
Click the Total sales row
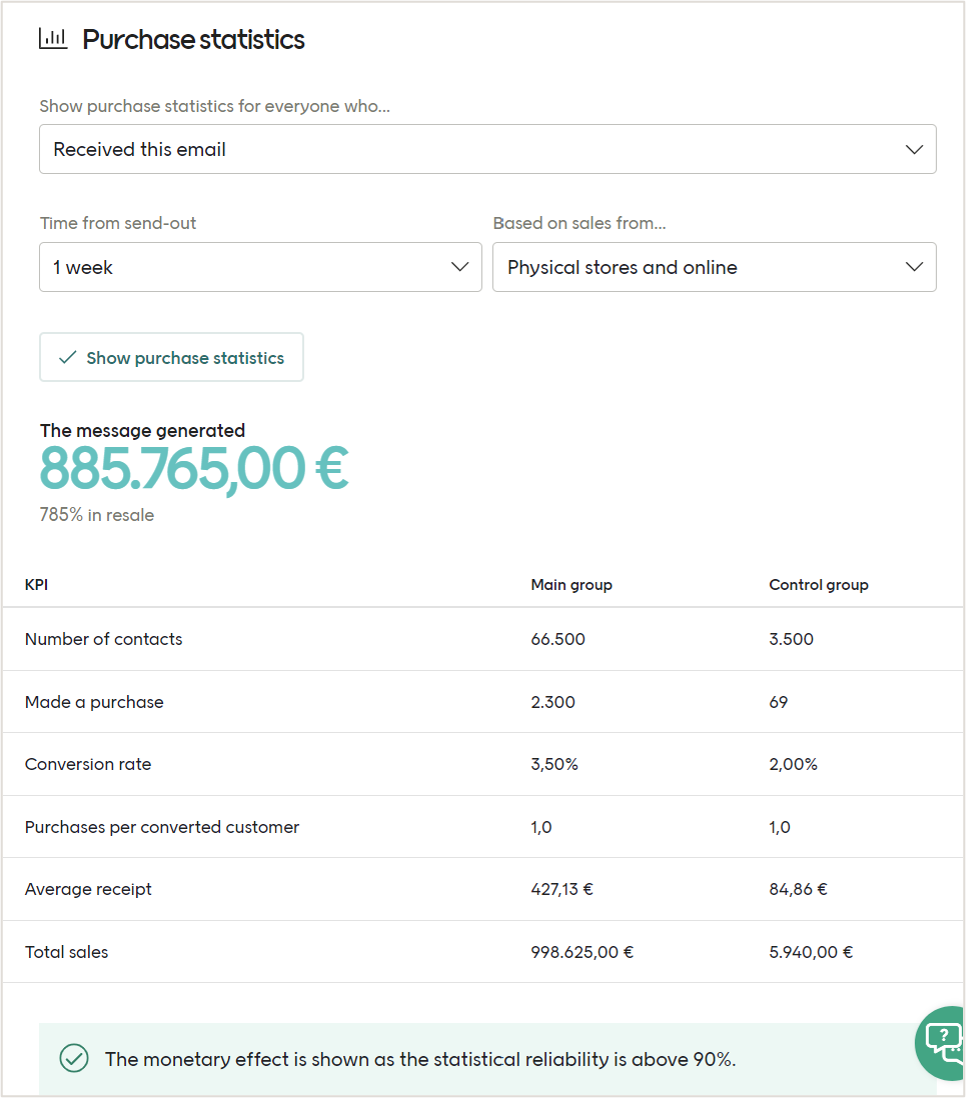coord(67,951)
